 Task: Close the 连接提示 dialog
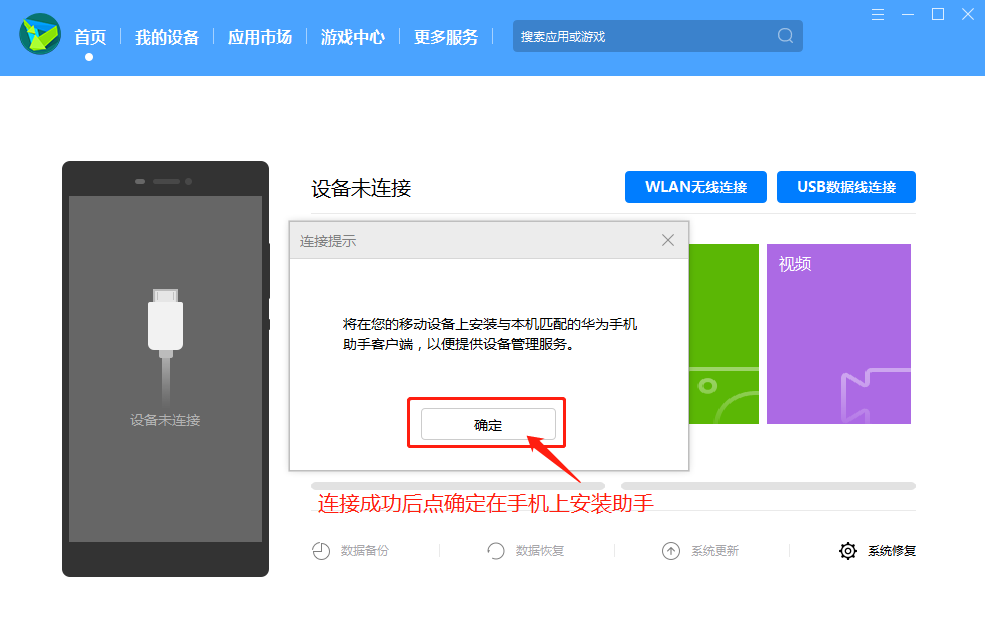point(668,240)
